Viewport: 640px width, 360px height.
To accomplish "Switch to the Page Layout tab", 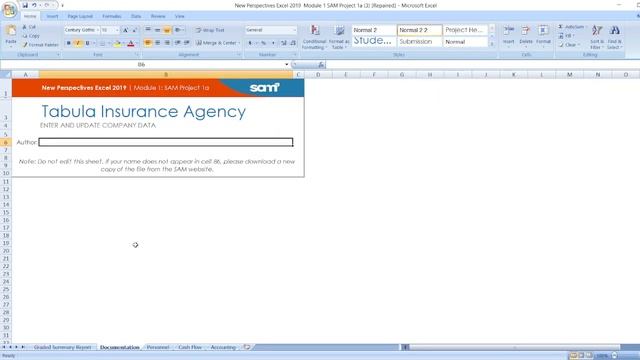I will click(80, 16).
